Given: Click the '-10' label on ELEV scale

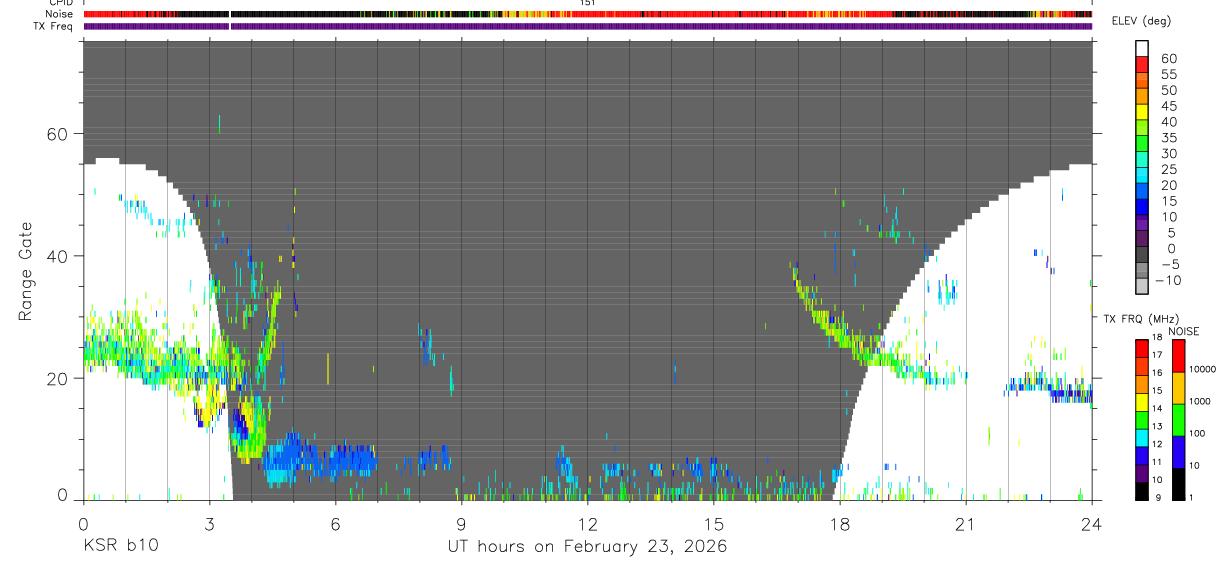Looking at the screenshot, I should tap(1168, 280).
